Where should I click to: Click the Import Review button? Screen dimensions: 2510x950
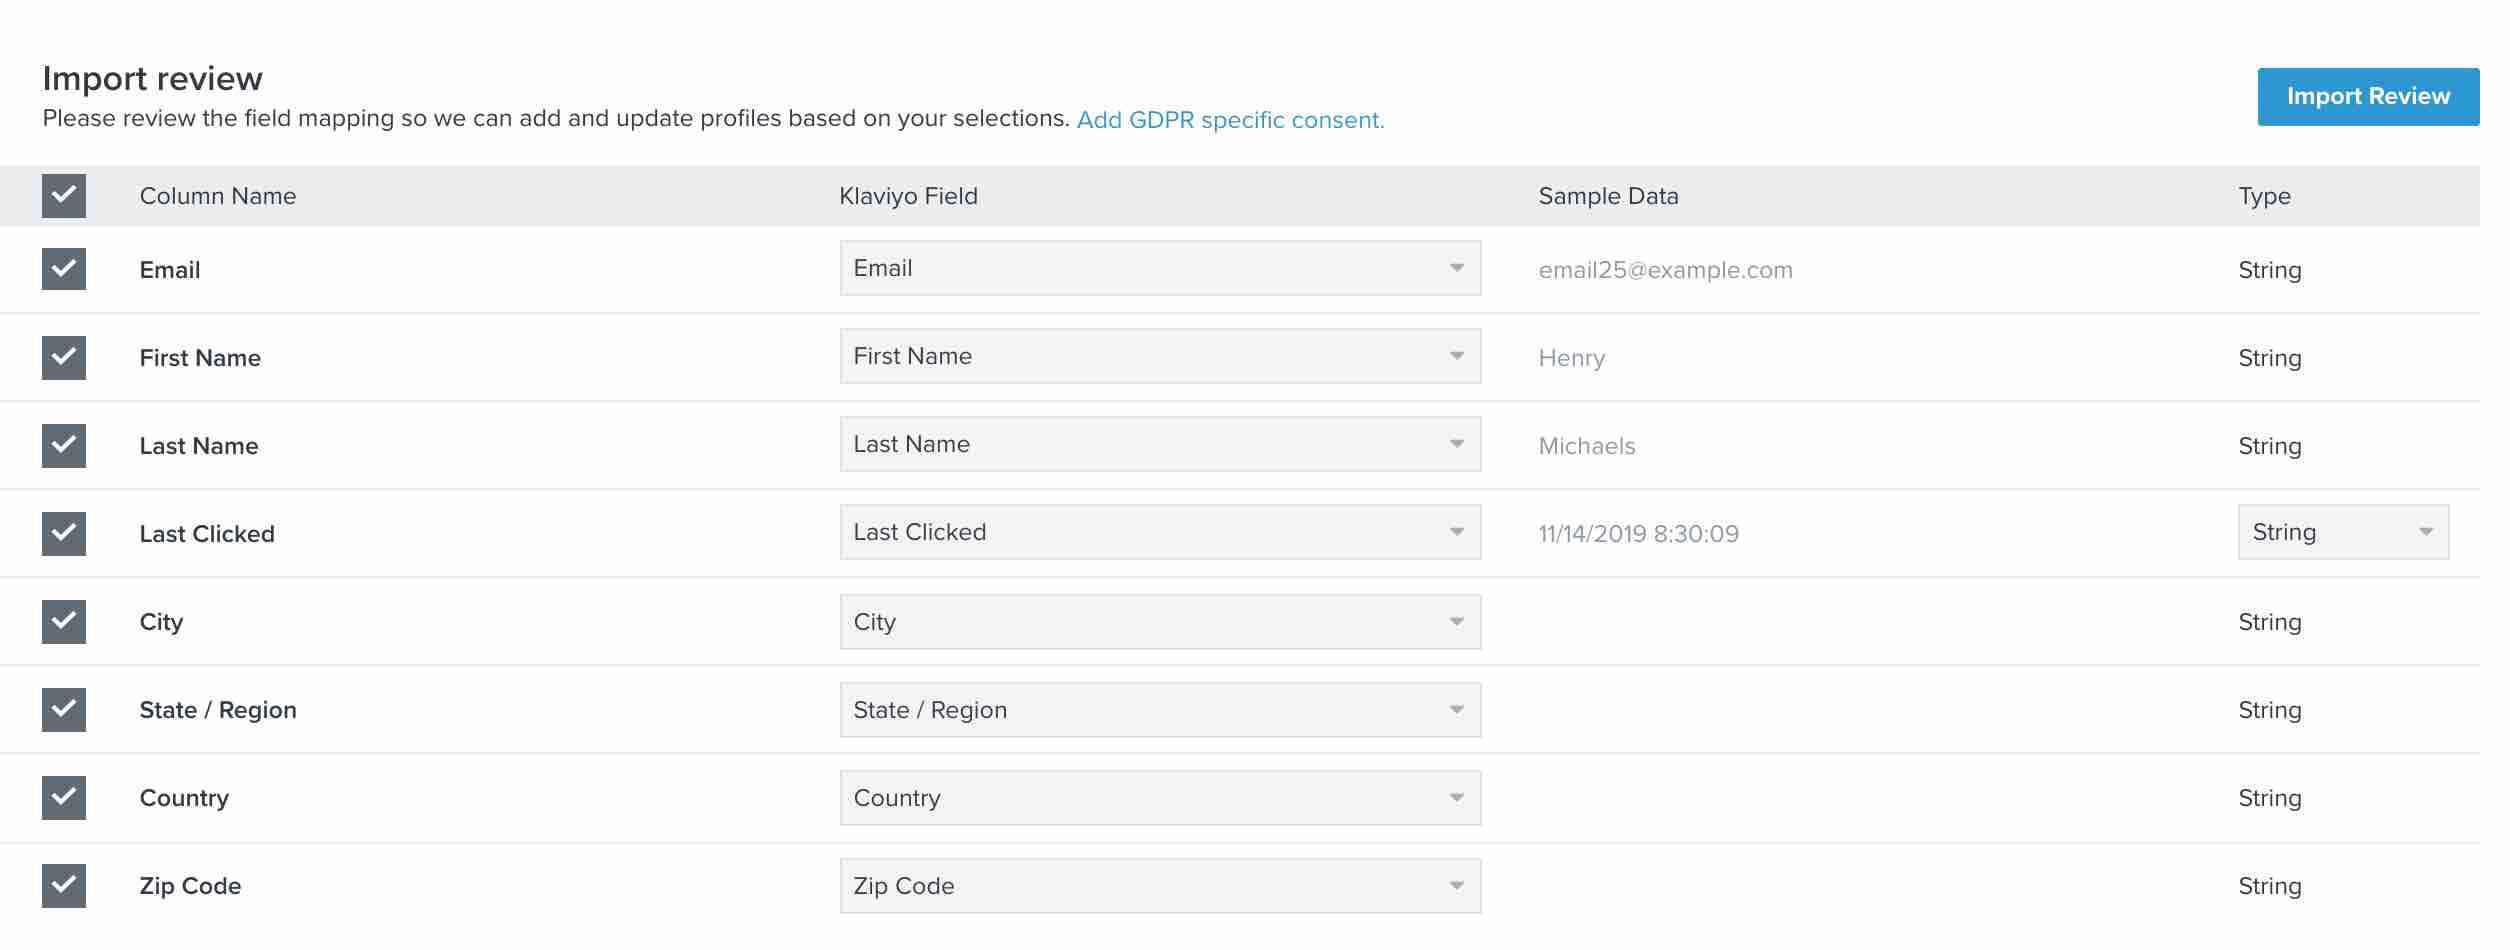2368,96
